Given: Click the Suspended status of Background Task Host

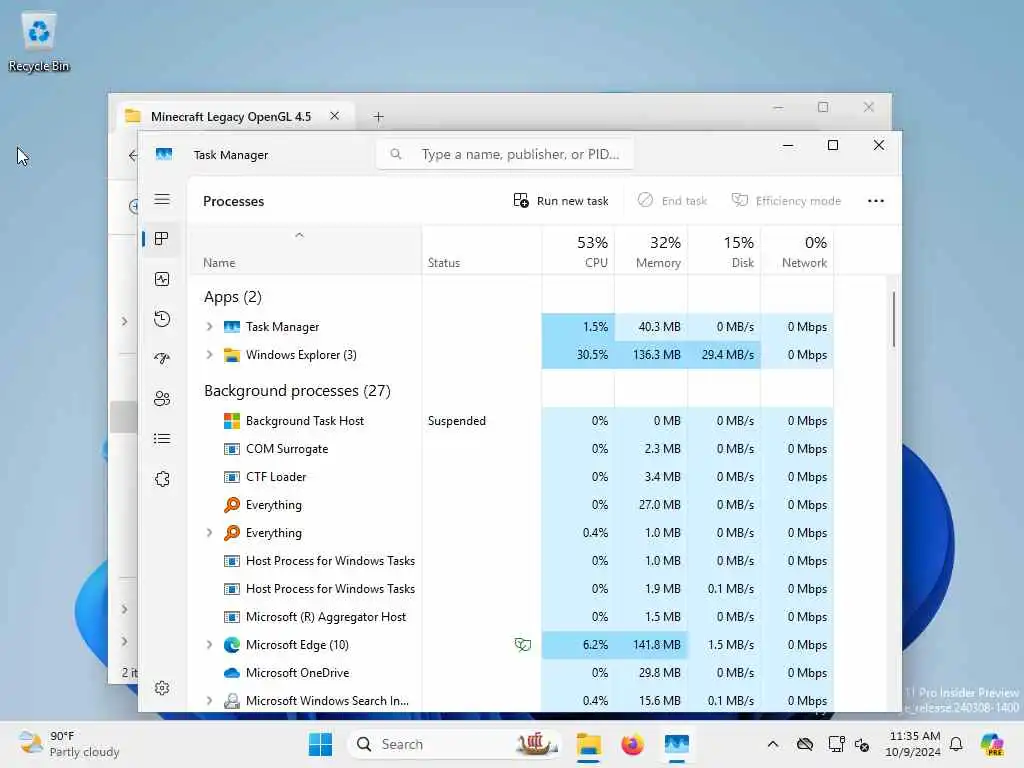Looking at the screenshot, I should [456, 421].
